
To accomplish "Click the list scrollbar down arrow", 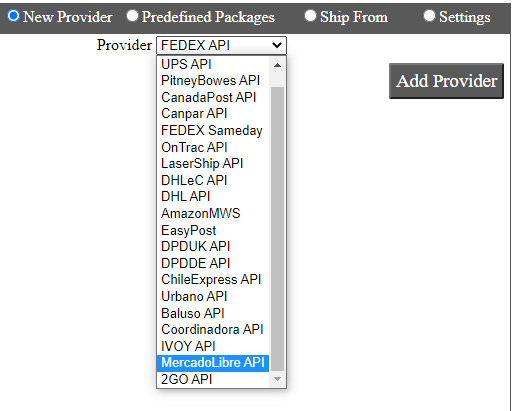I will [x=277, y=379].
